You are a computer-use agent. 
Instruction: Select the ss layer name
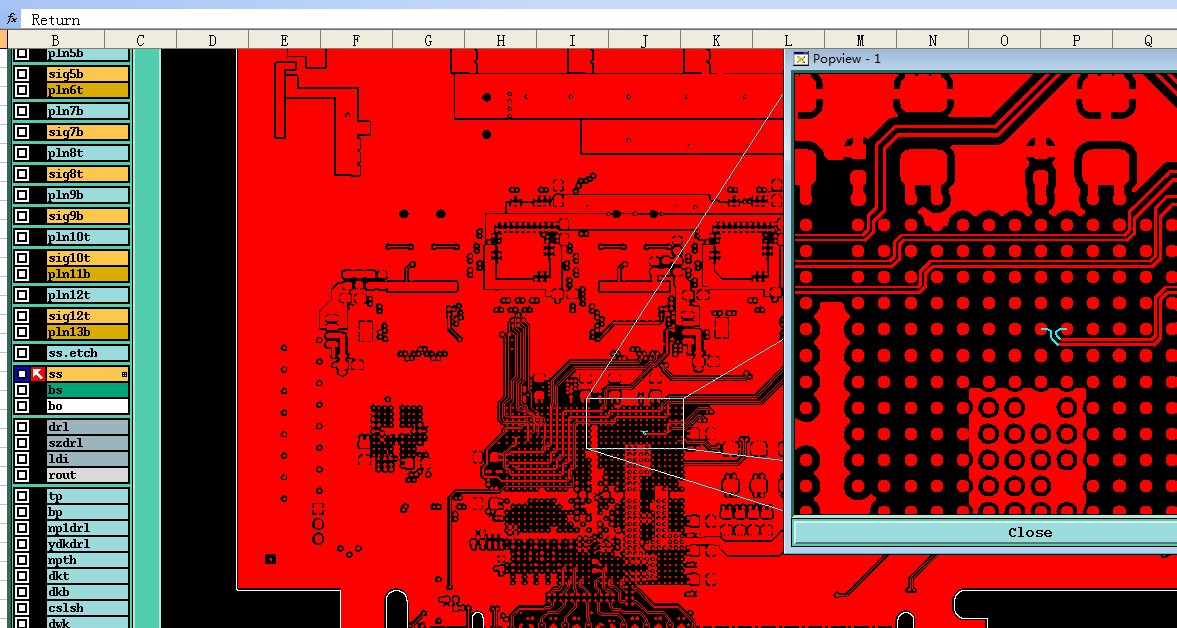[87, 374]
